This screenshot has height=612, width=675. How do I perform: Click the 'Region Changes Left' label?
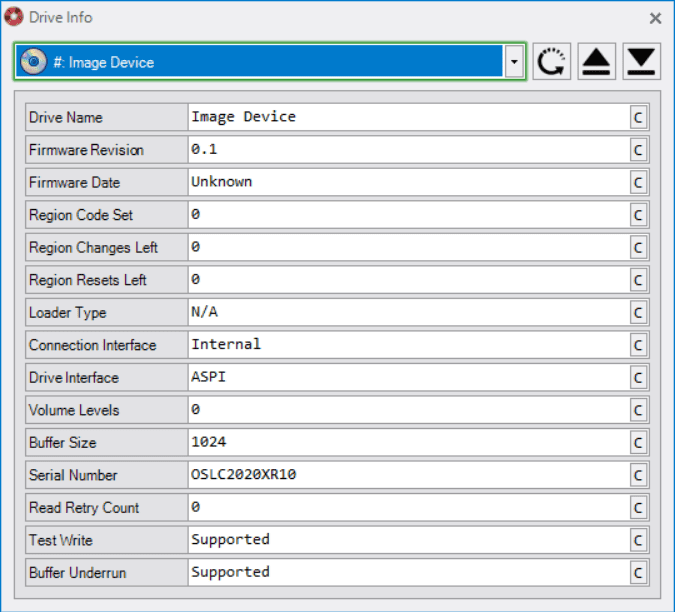(93, 248)
